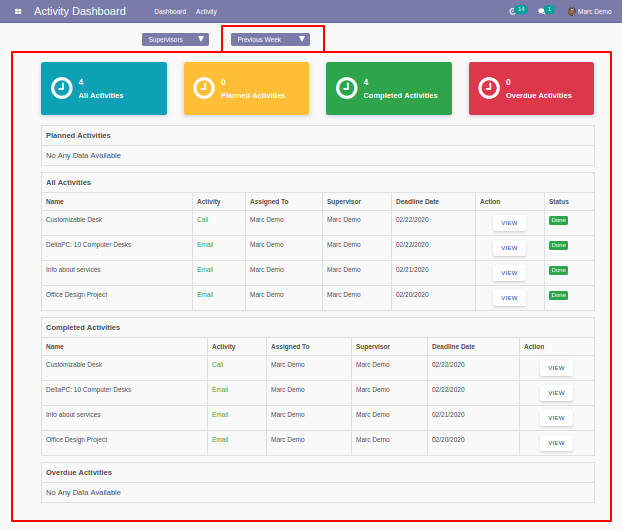This screenshot has height=530, width=622.
Task: Open the Dashboard menu
Action: (x=170, y=12)
